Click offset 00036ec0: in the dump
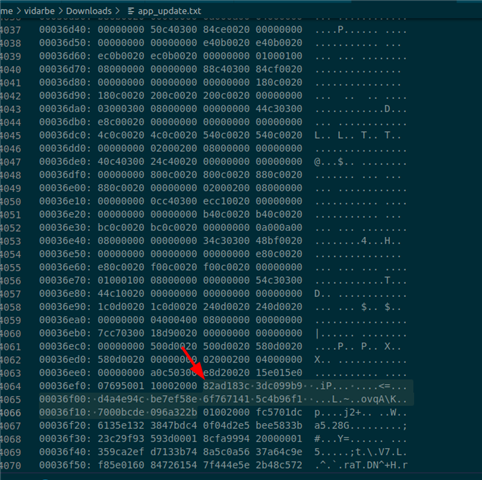The image size is (482, 480). click(65, 347)
